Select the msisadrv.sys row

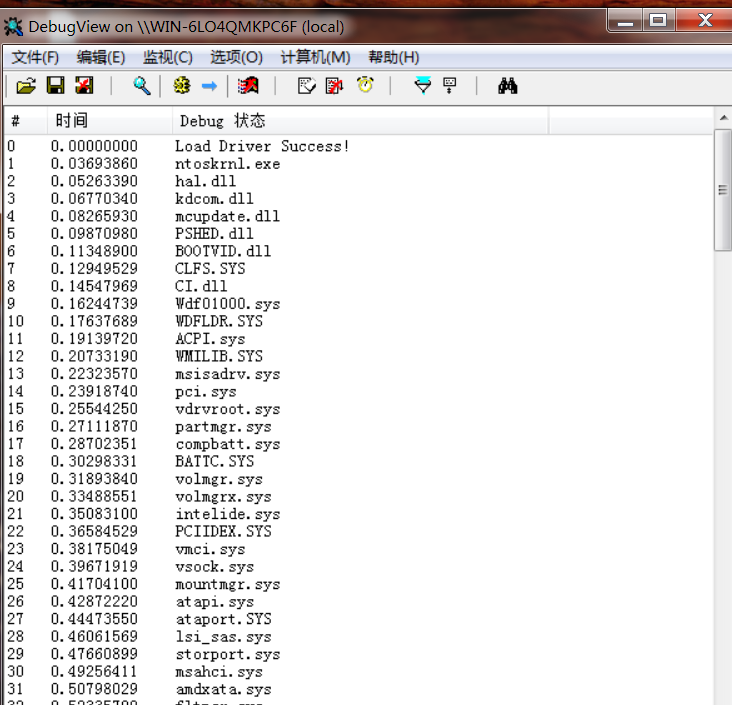click(x=359, y=374)
